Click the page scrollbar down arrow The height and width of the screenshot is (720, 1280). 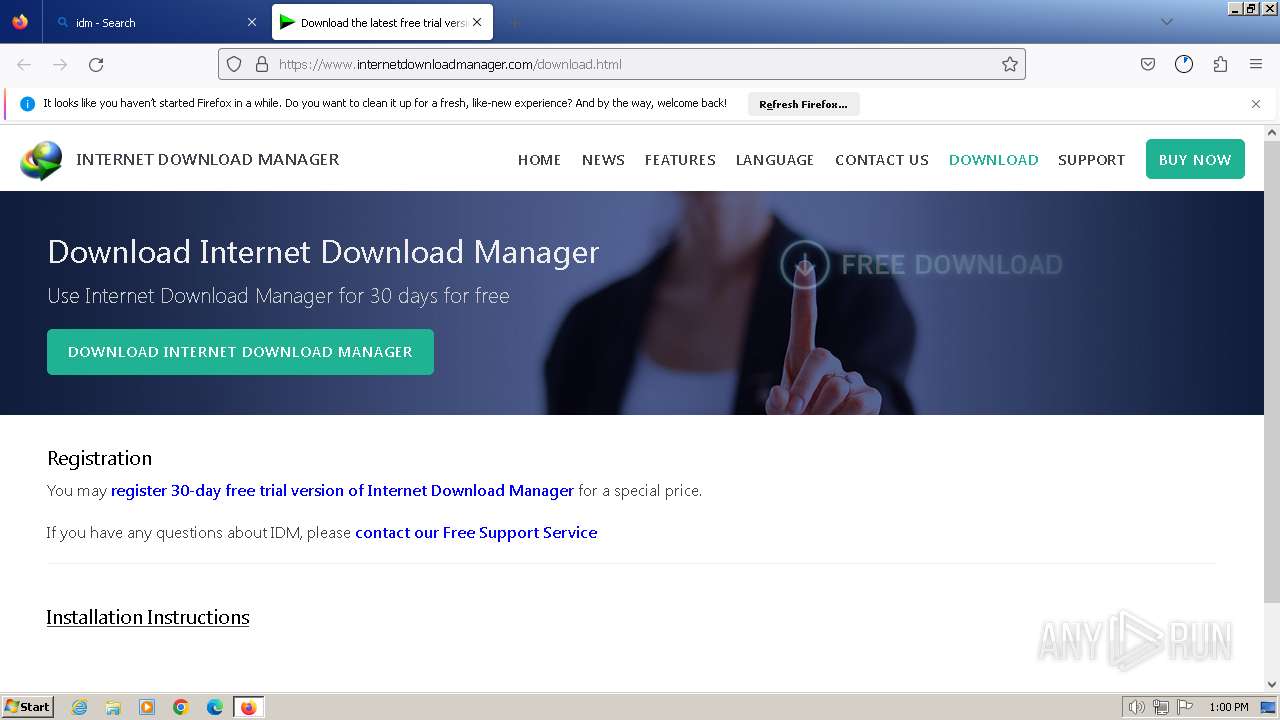pyautogui.click(x=1272, y=684)
